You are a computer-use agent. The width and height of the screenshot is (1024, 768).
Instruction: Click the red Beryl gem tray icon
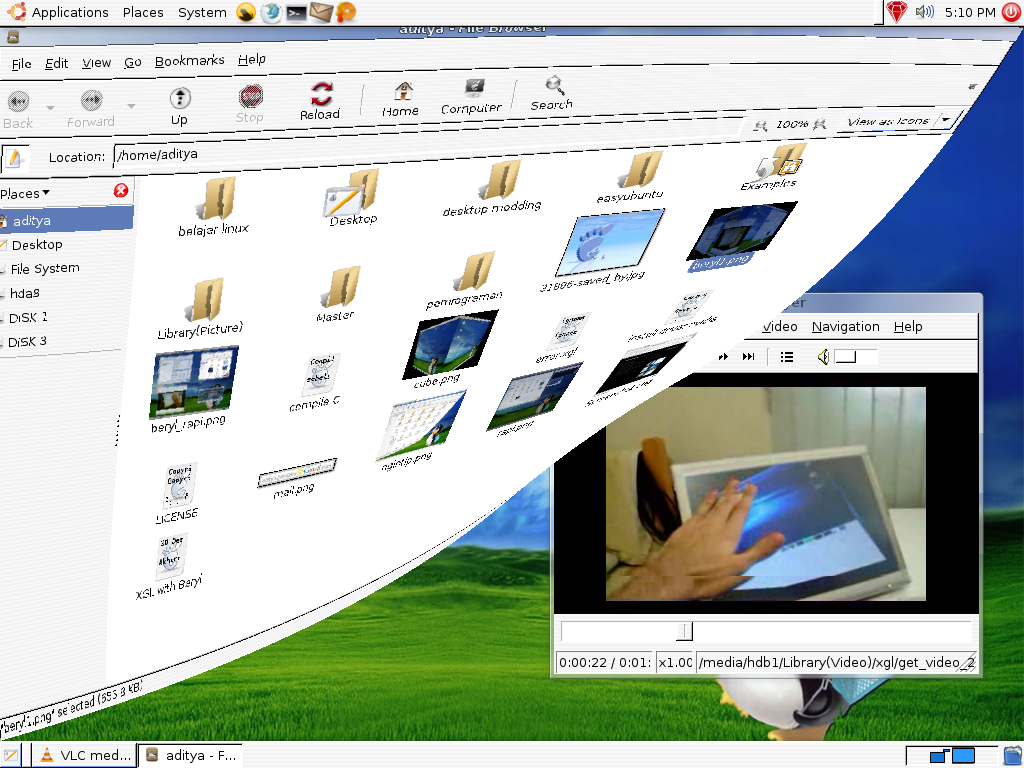pyautogui.click(x=897, y=12)
